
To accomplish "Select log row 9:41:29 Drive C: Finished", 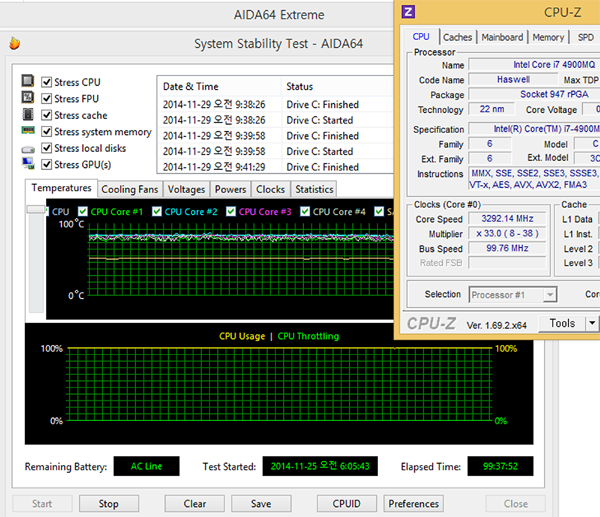I will pos(276,167).
